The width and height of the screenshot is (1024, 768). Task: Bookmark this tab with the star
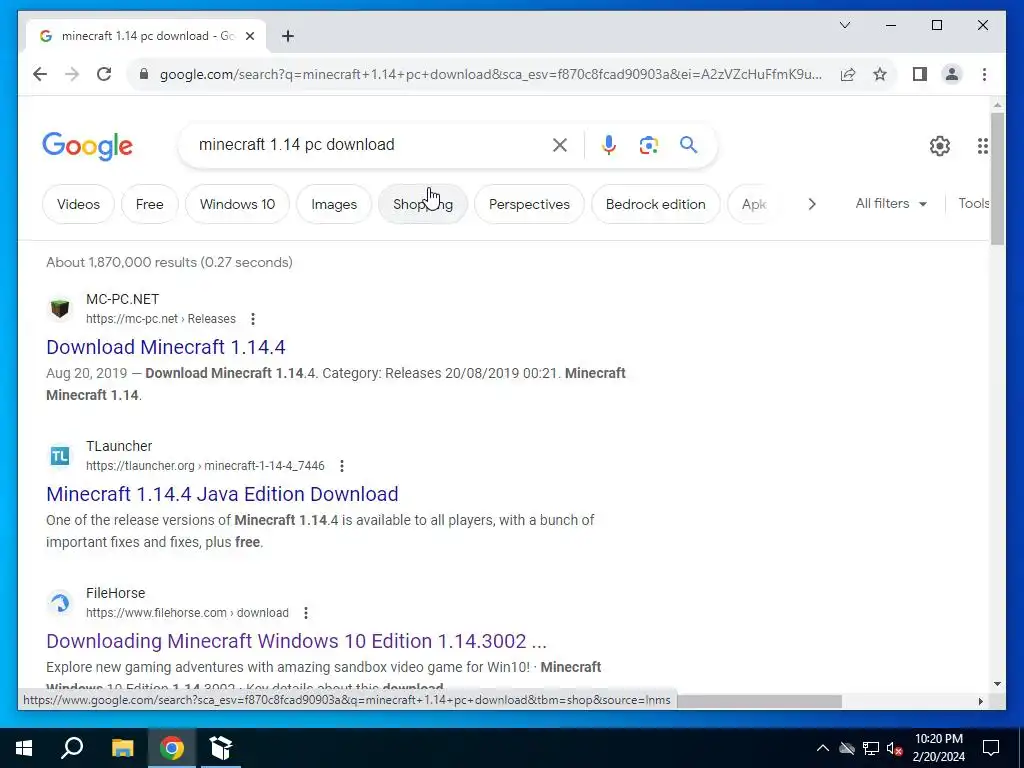[x=880, y=74]
